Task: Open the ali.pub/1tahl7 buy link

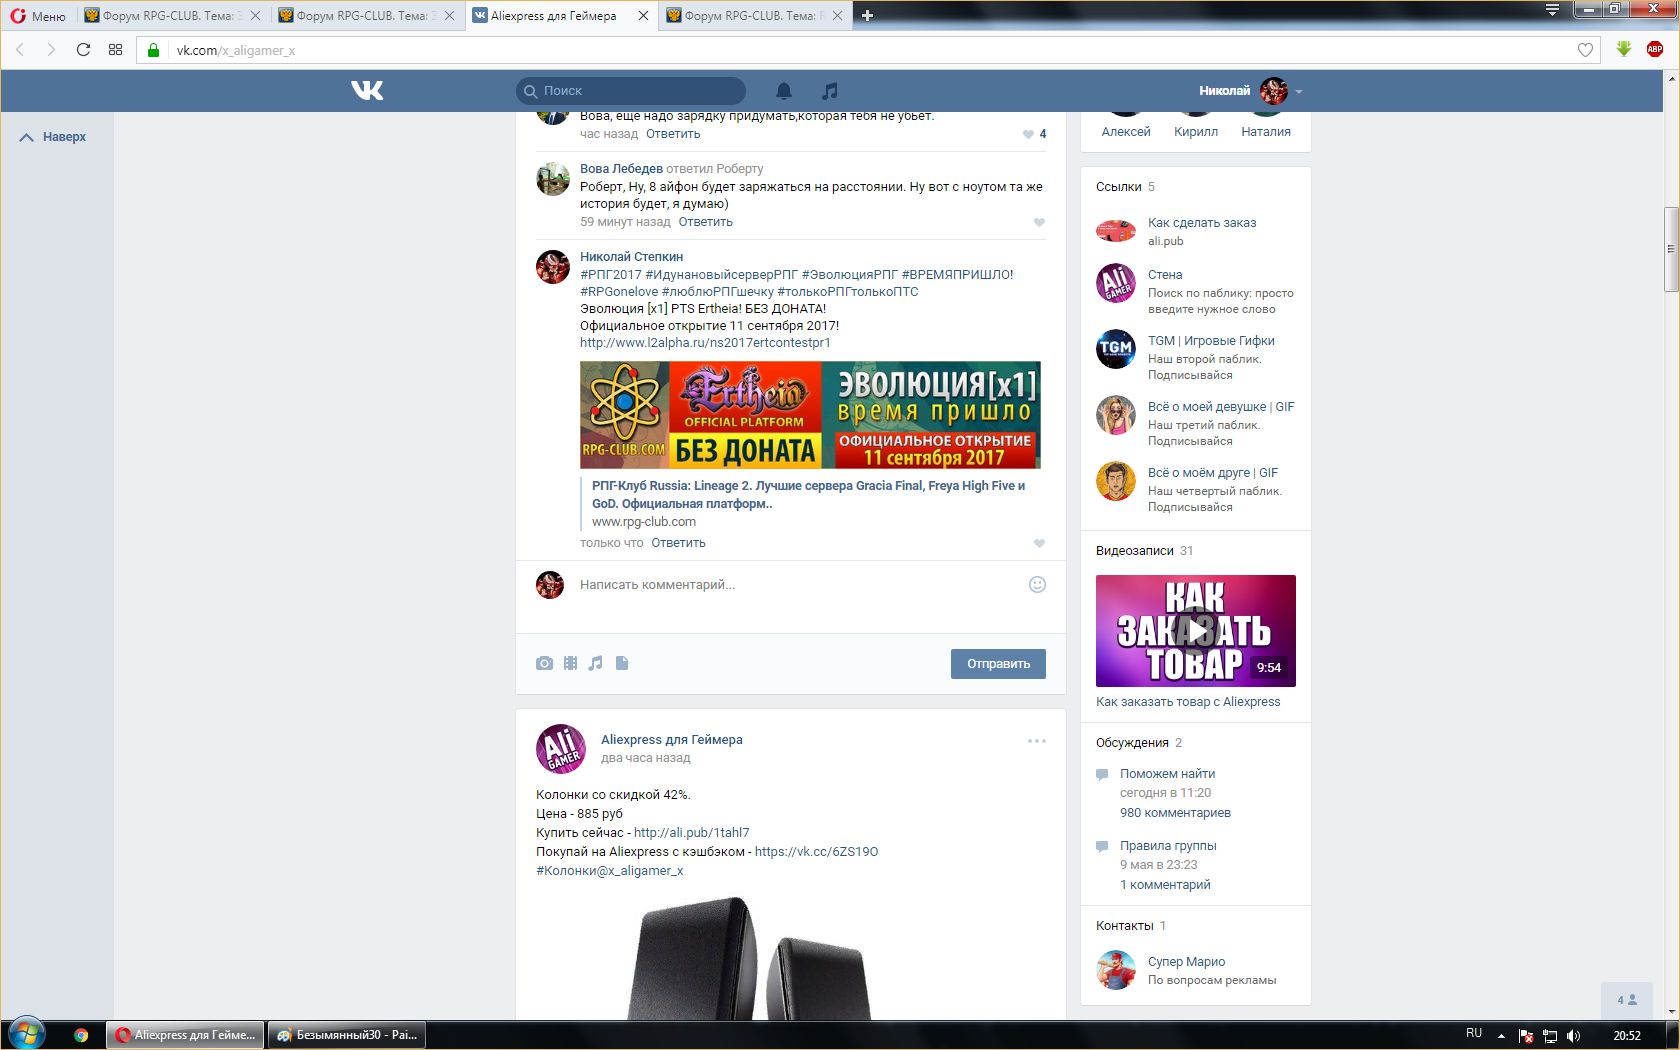Action: (691, 833)
